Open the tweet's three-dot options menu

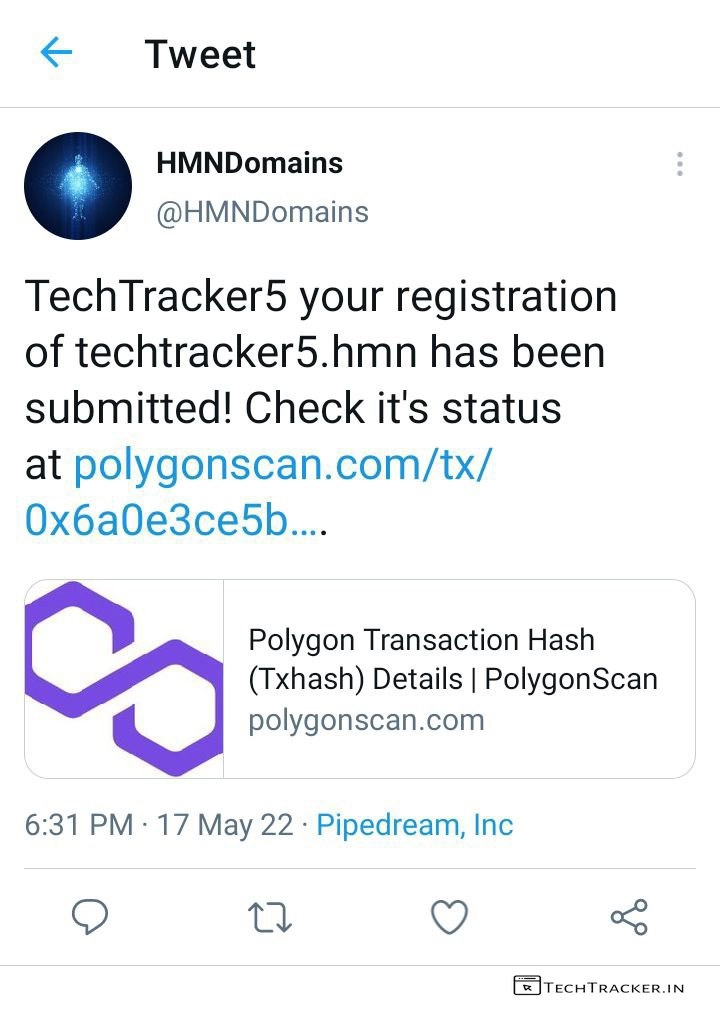pos(679,164)
